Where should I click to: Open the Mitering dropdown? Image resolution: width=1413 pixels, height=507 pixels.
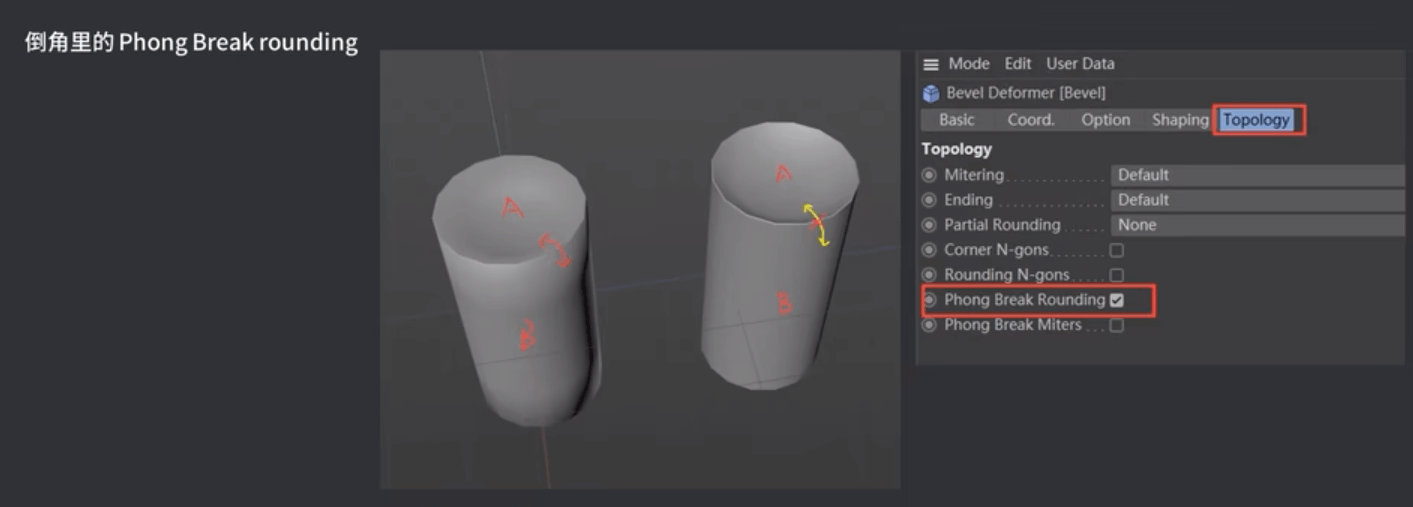(1256, 175)
